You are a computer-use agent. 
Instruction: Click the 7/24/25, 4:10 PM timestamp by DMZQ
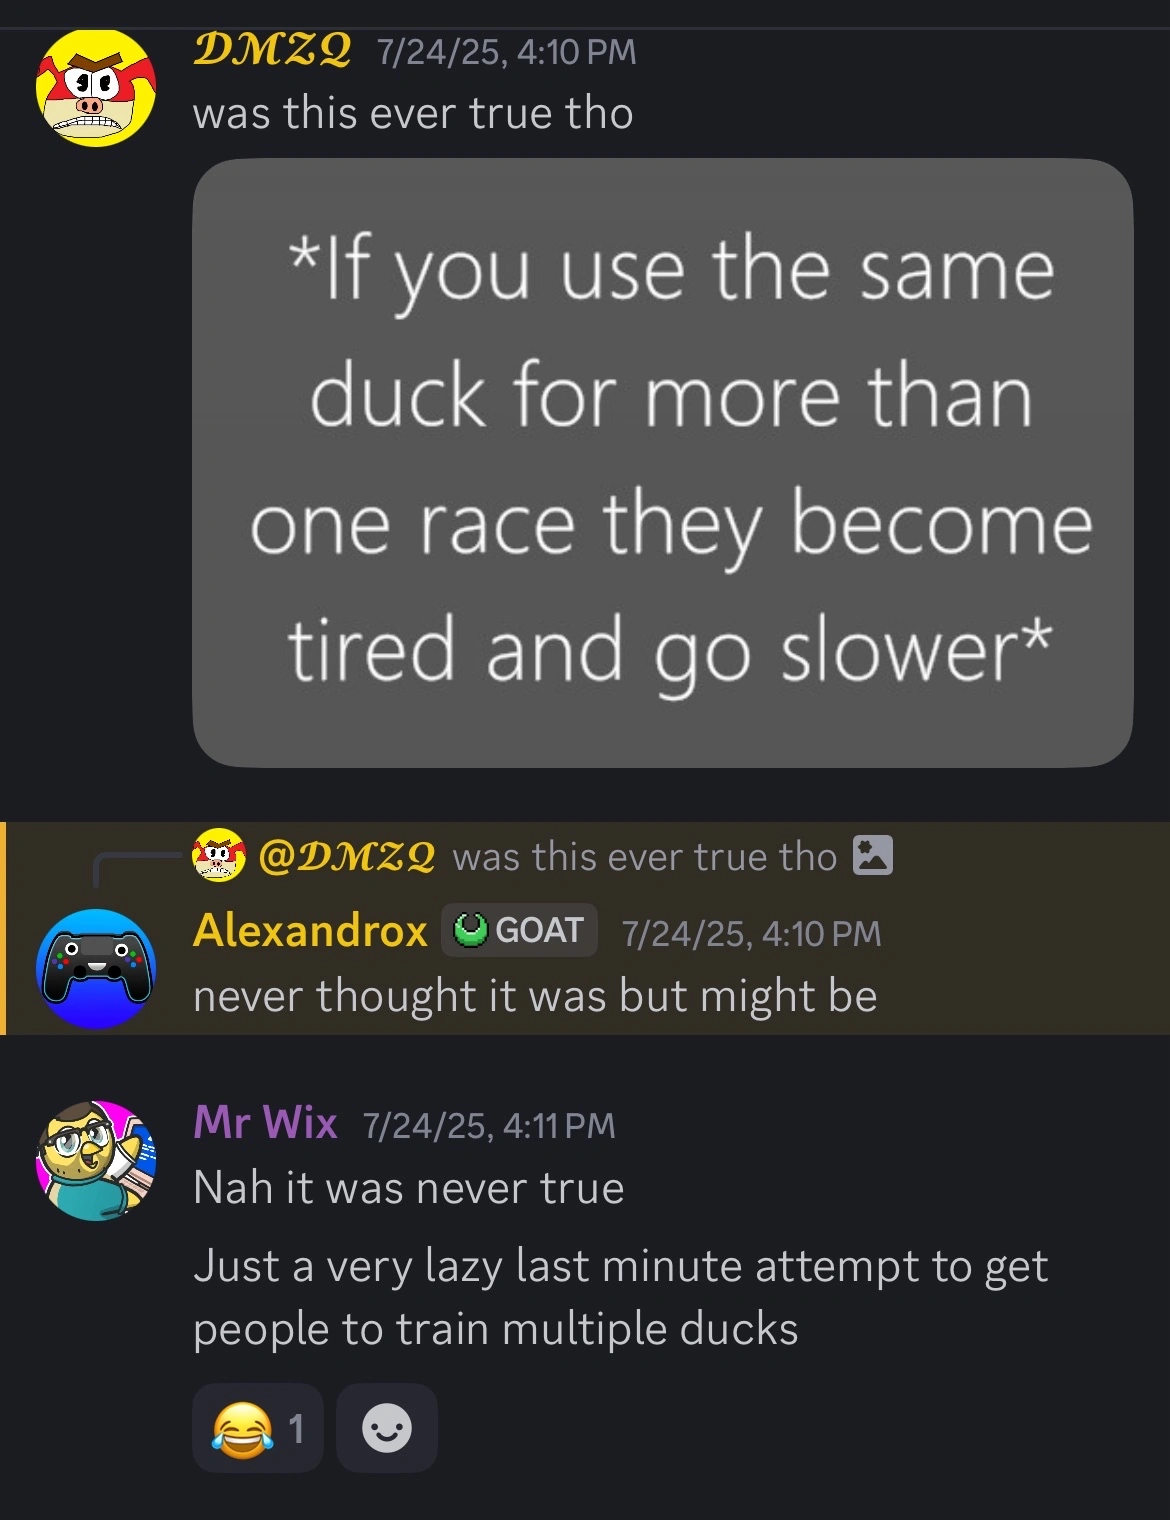pos(506,51)
